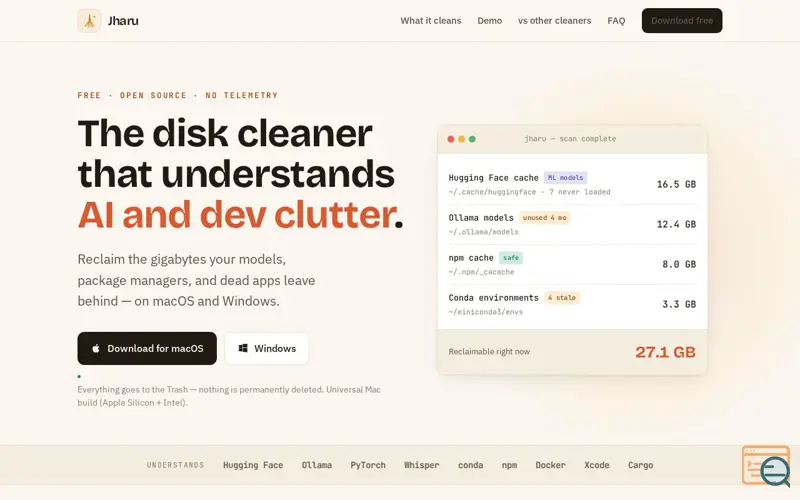This screenshot has width=800, height=500.
Task: Click the yellow minimize dot in scan window
Action: click(461, 139)
